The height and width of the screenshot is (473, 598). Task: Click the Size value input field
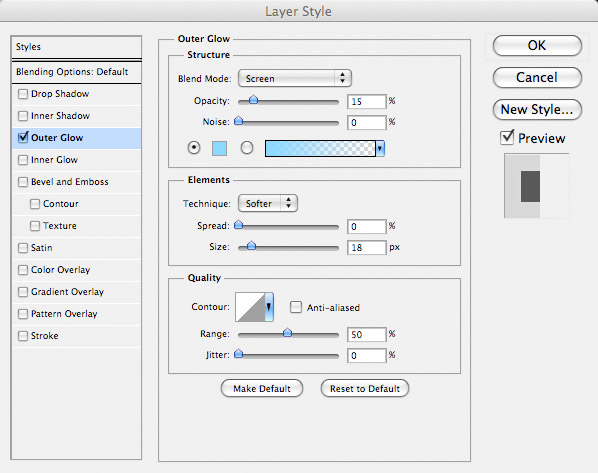(x=367, y=248)
